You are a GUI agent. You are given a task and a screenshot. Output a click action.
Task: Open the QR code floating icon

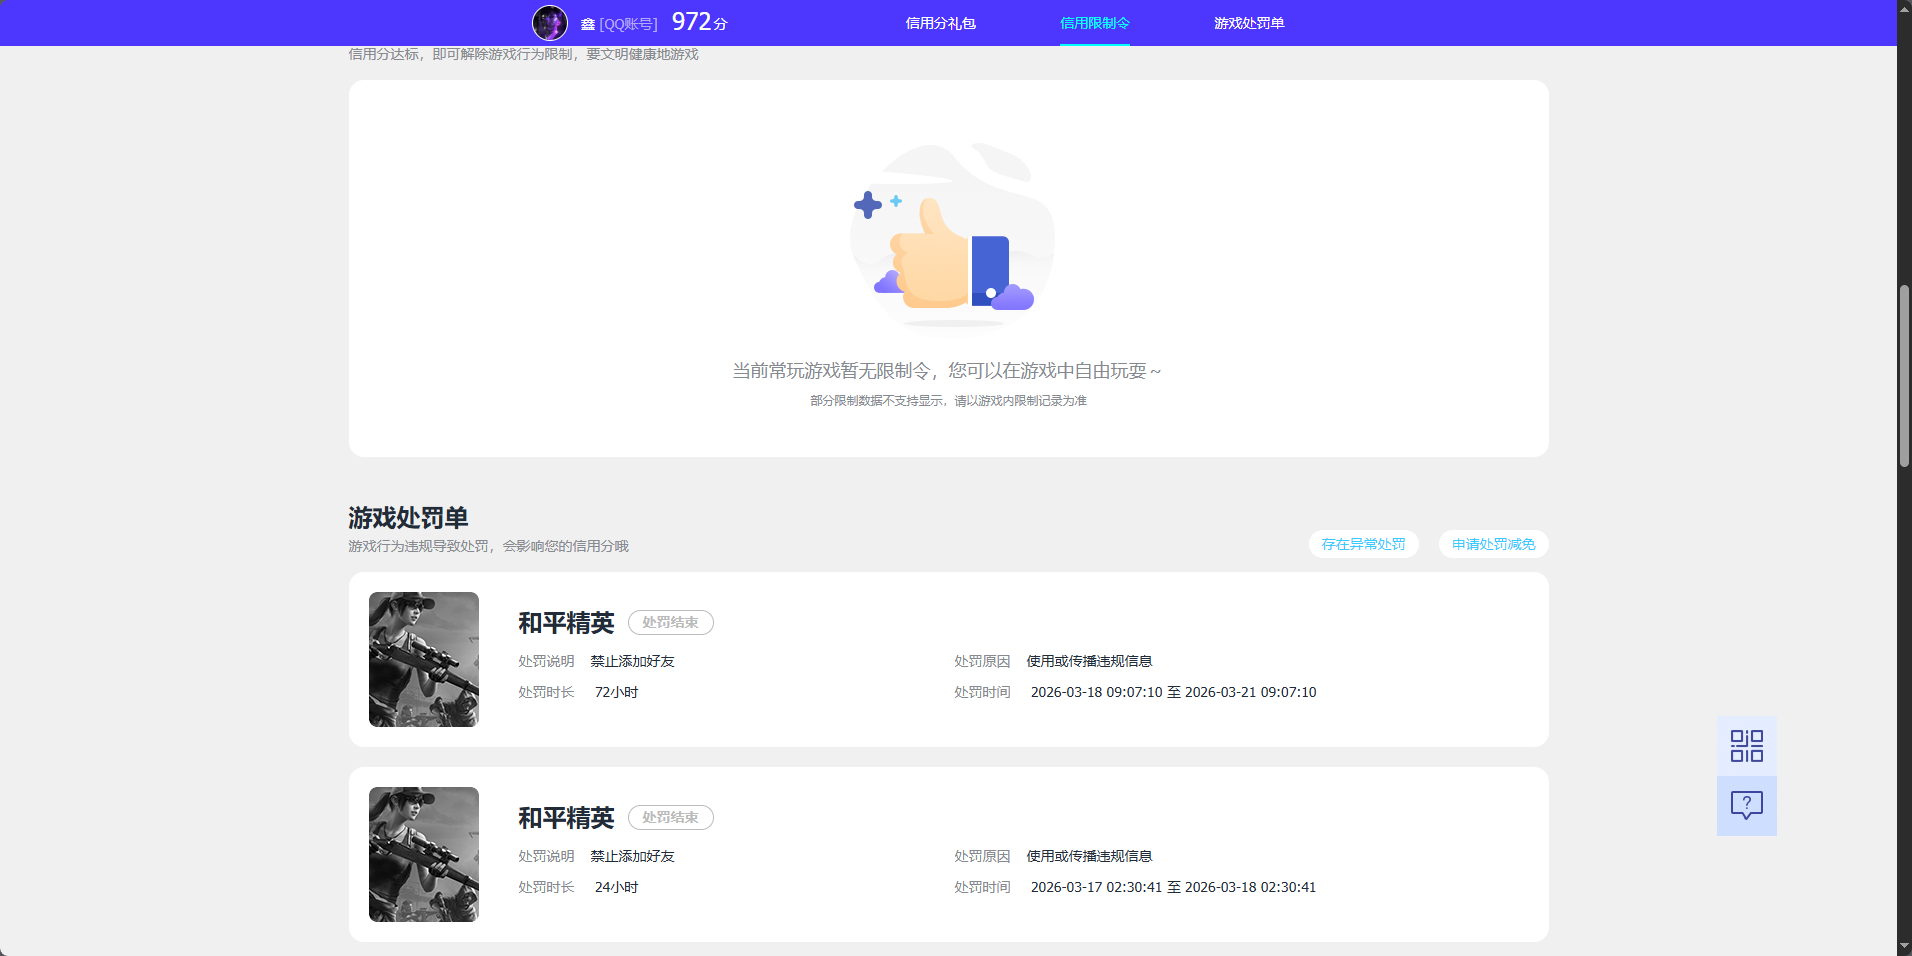pos(1747,746)
